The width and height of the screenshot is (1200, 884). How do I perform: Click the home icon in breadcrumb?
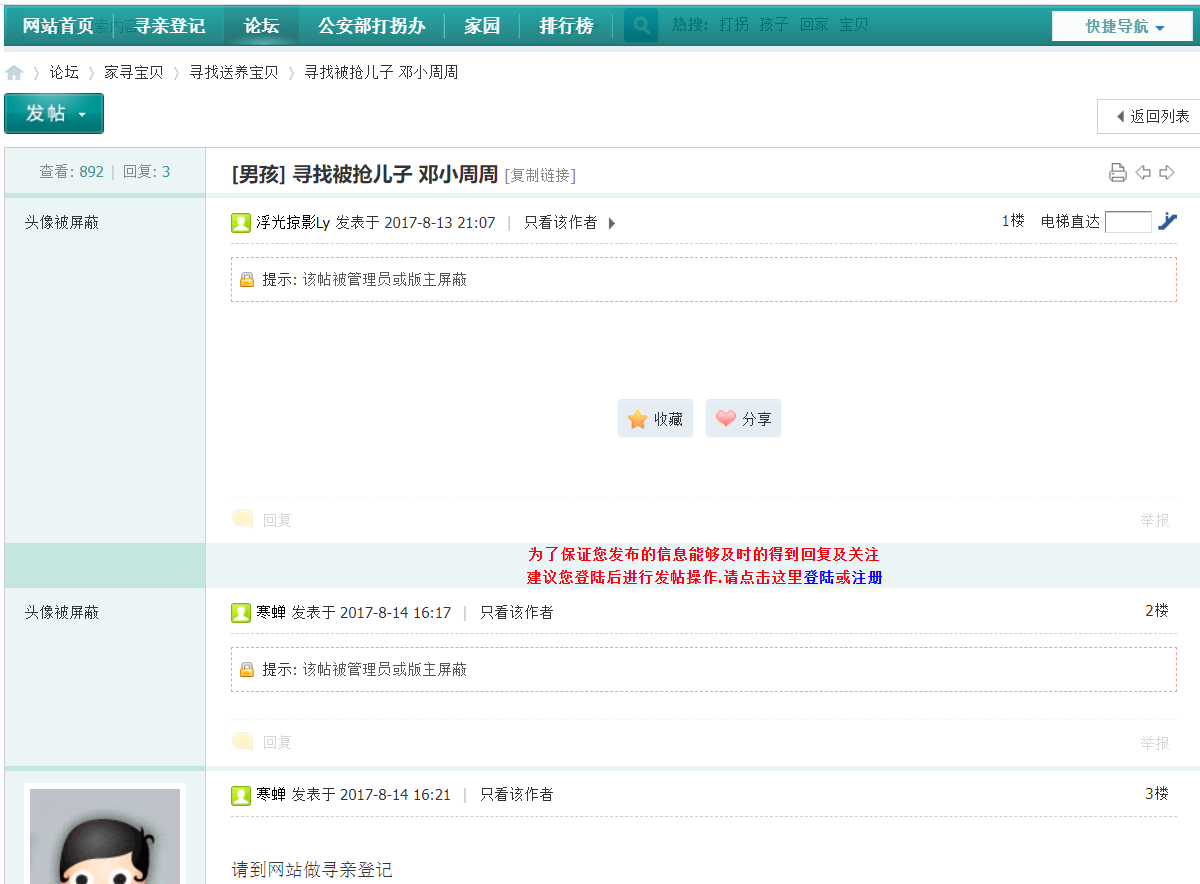point(14,73)
